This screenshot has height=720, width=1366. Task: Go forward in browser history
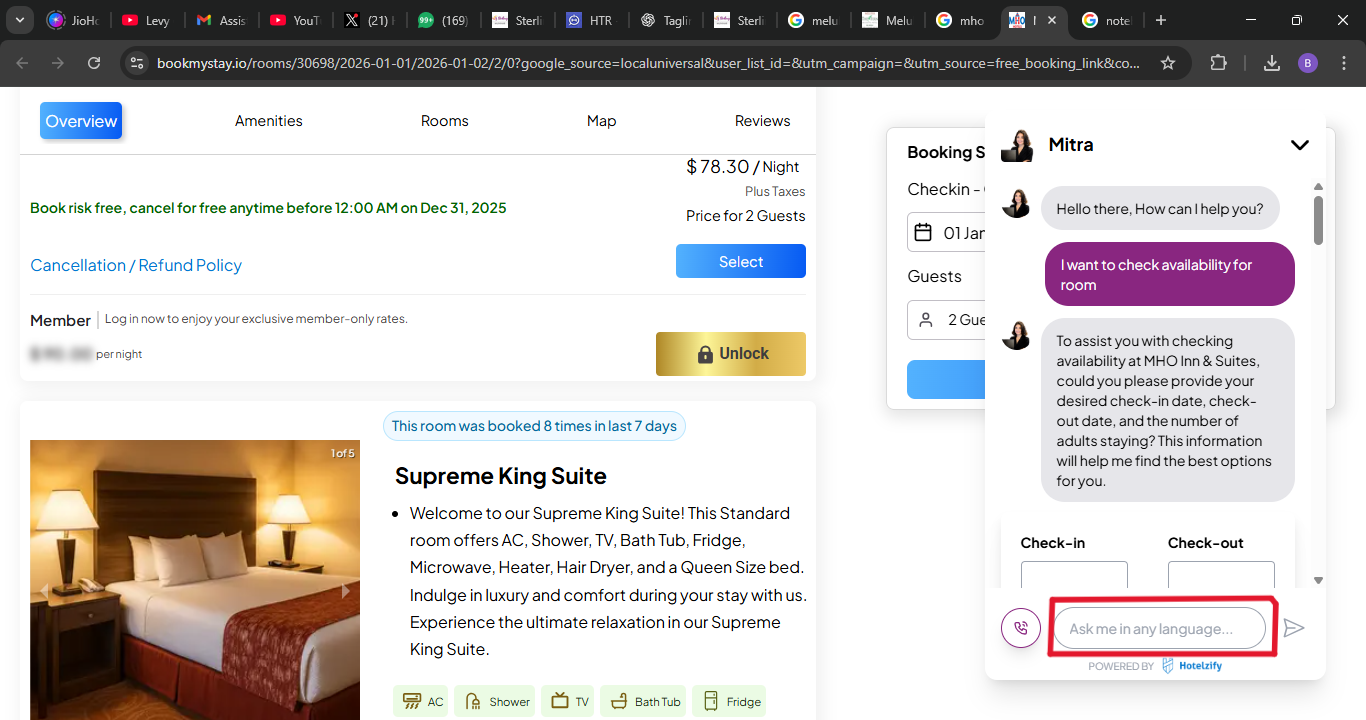point(58,63)
